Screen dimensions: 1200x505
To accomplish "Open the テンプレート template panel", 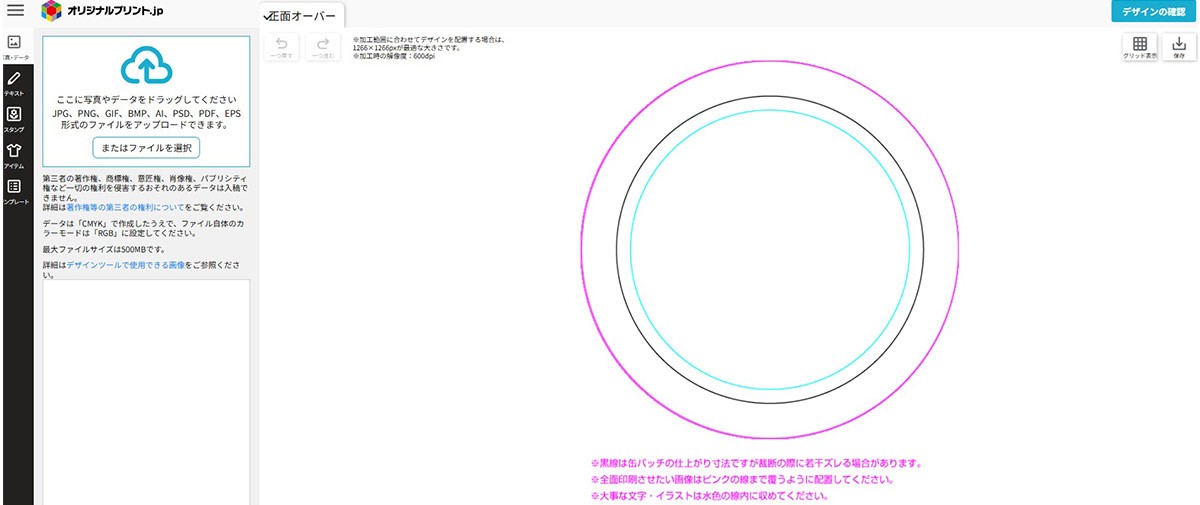I will 15,191.
